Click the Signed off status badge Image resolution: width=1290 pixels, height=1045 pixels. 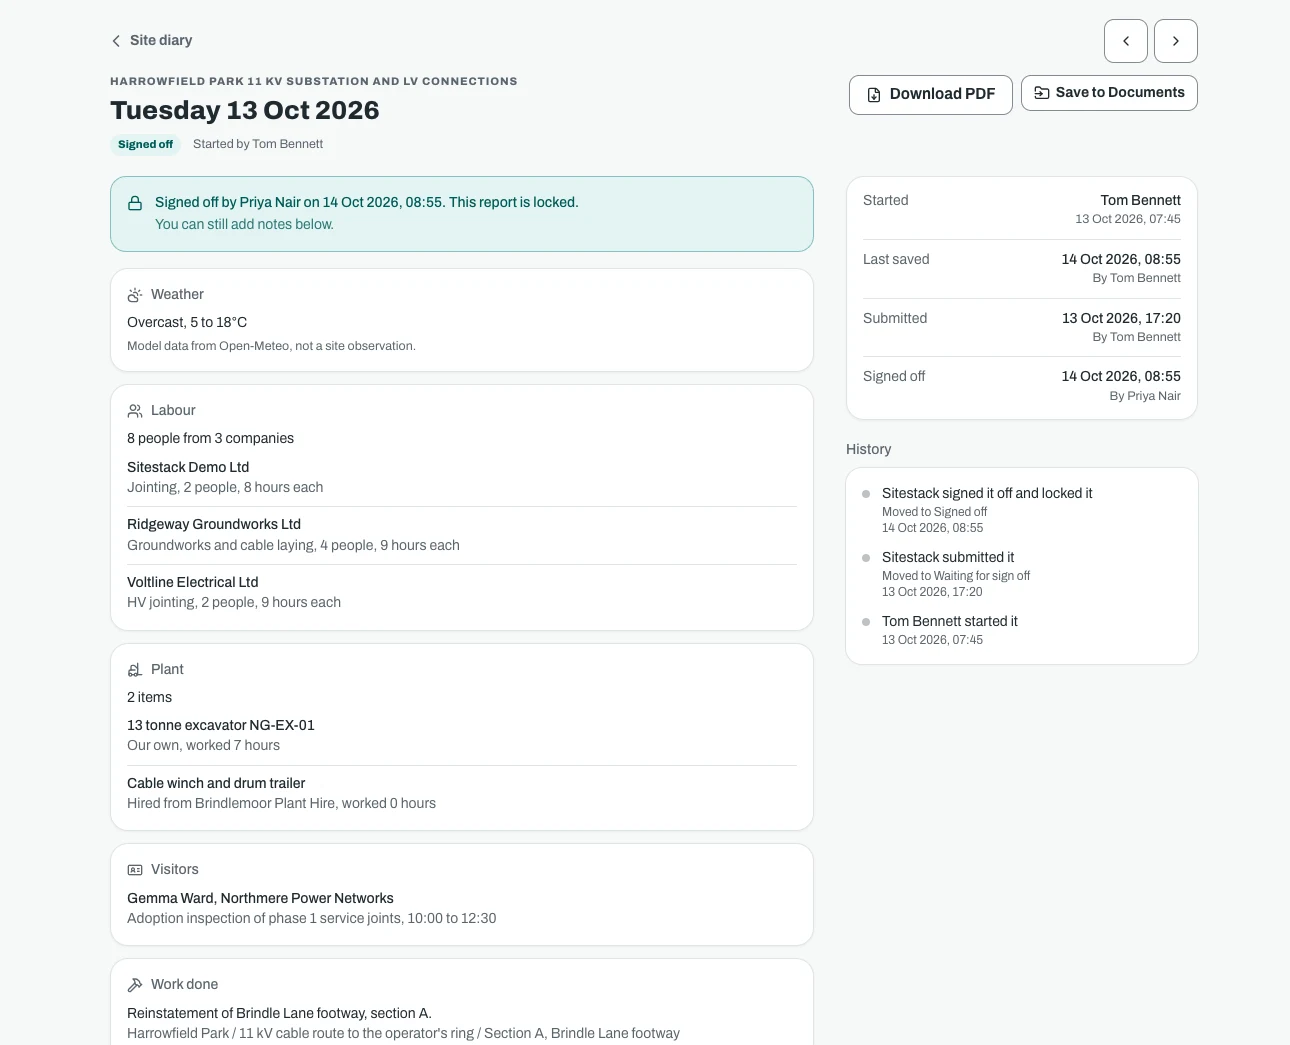click(x=145, y=144)
